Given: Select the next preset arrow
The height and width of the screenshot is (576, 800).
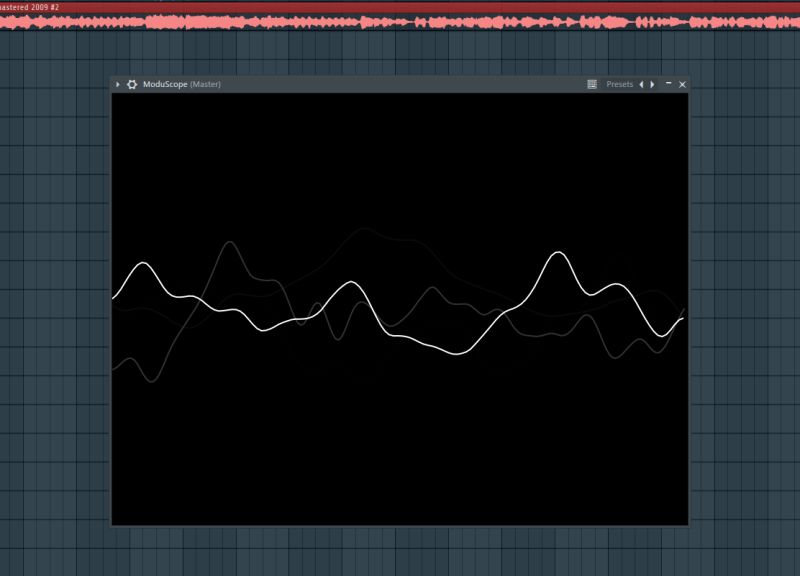Looking at the screenshot, I should (x=652, y=84).
